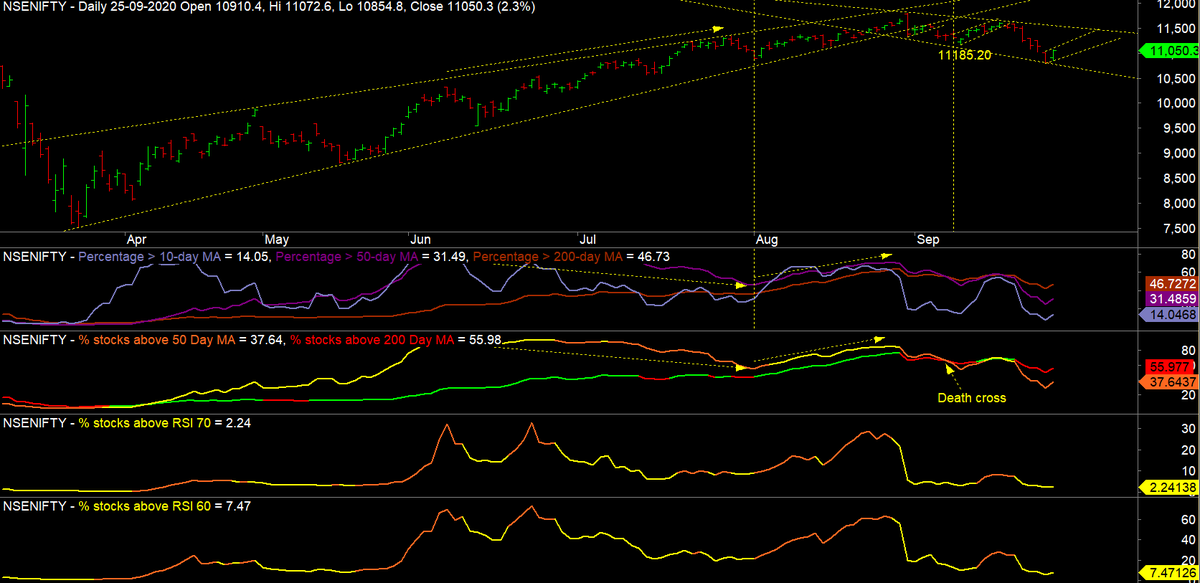Image resolution: width=1200 pixels, height=583 pixels.
Task: Click the '% stocks above 200 Day MA = 55.98' label
Action: [396, 341]
